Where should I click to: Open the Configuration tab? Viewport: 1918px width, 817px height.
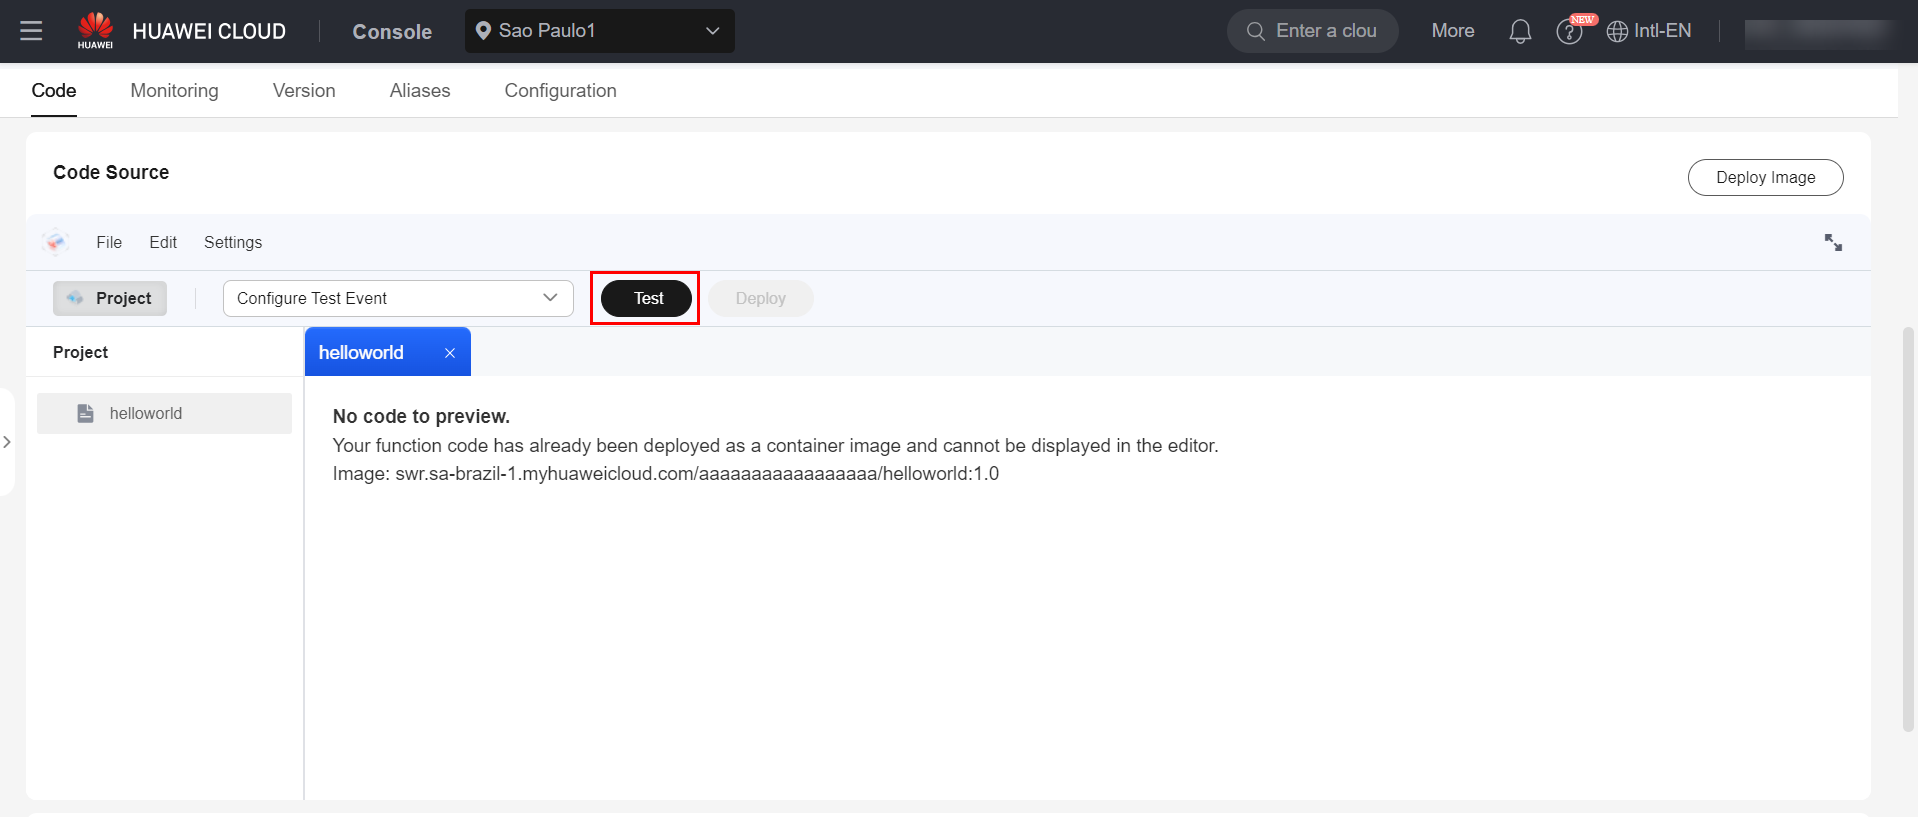[560, 91]
